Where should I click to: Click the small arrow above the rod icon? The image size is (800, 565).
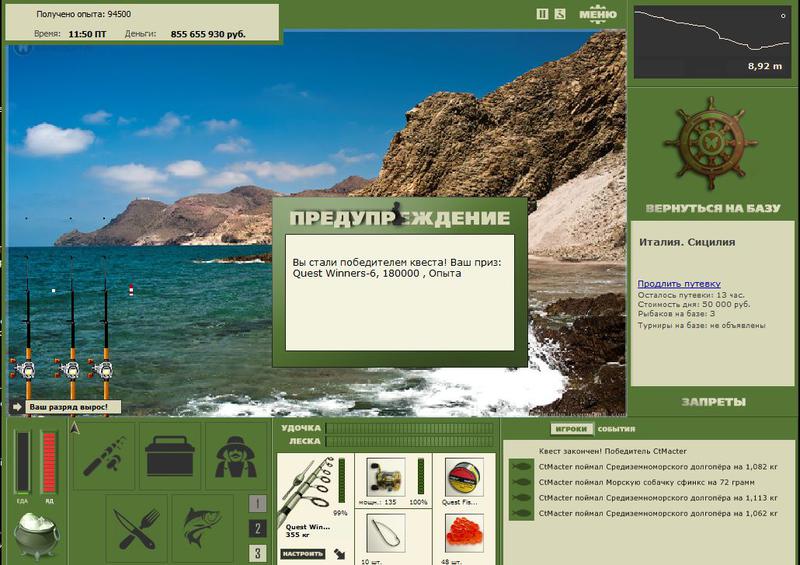[74, 428]
